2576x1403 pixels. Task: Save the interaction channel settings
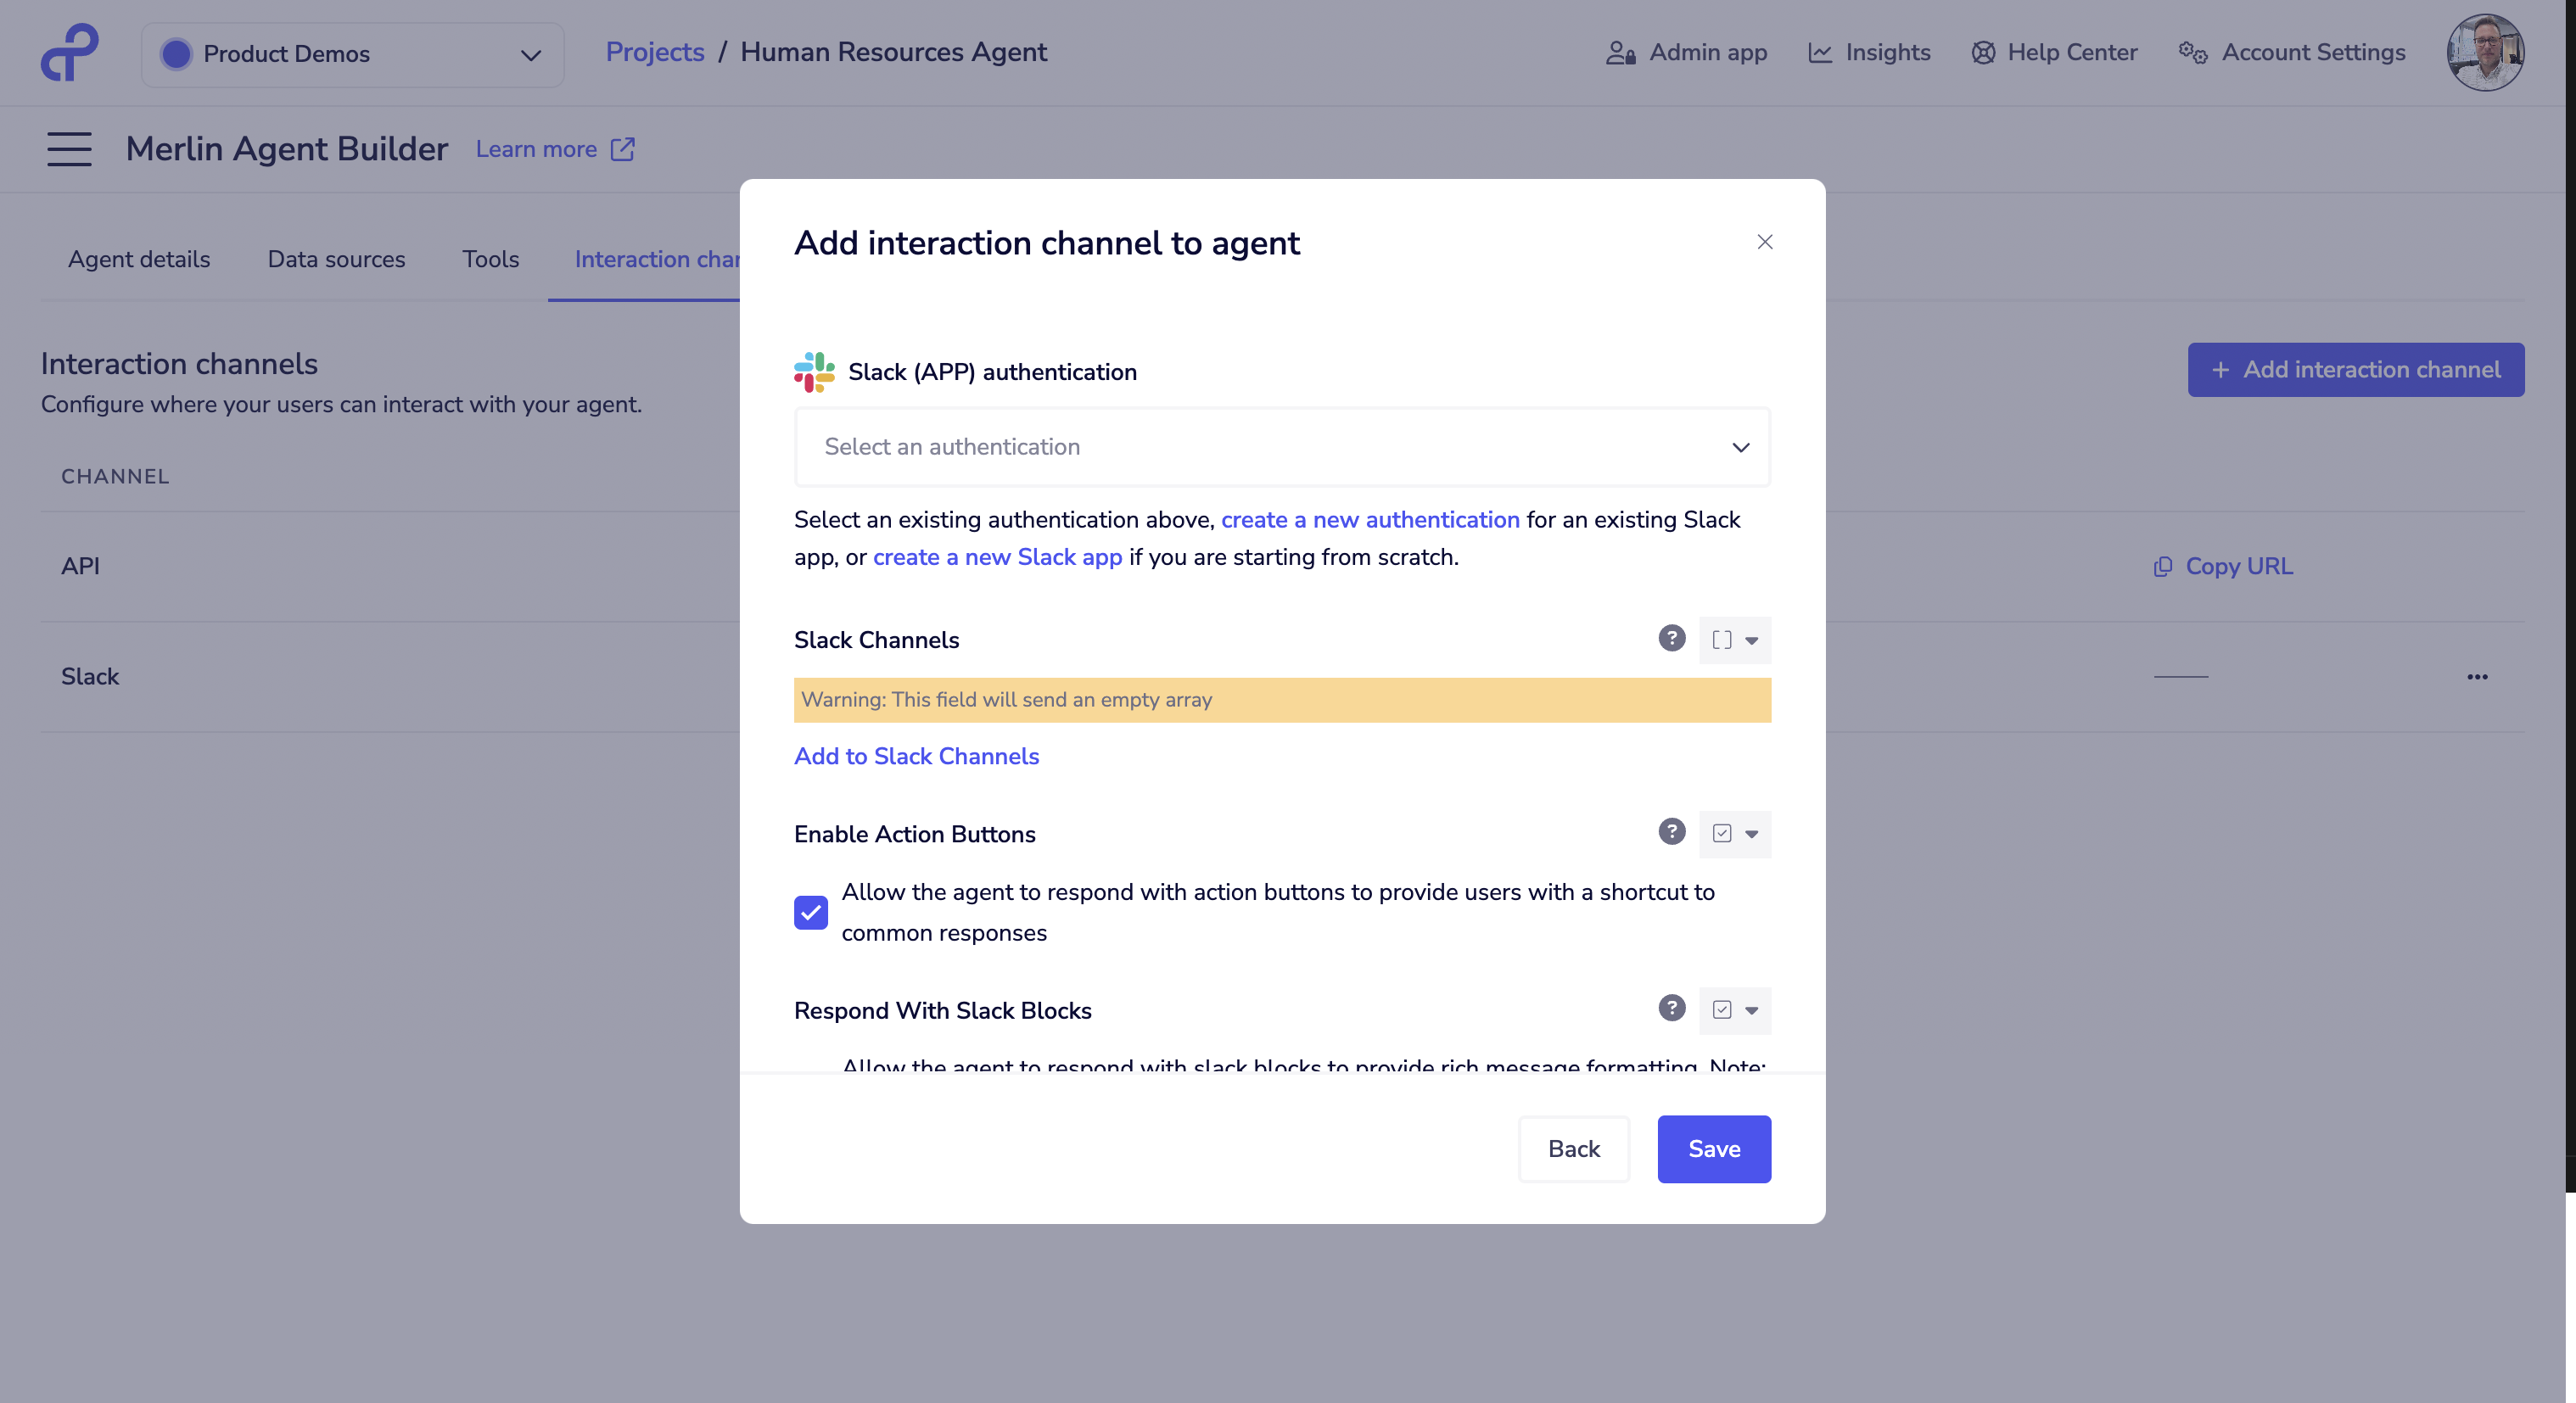pyautogui.click(x=1713, y=1149)
